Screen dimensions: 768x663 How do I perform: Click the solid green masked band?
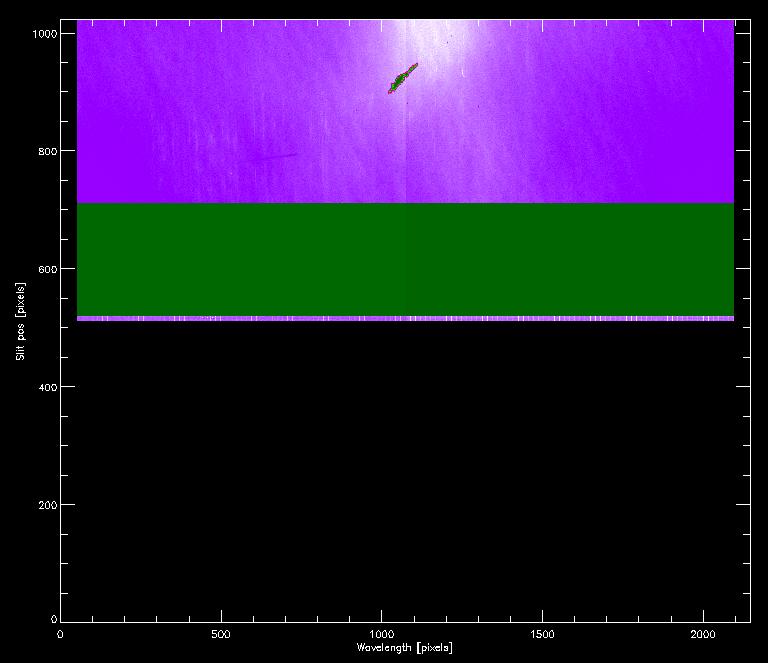coord(406,260)
